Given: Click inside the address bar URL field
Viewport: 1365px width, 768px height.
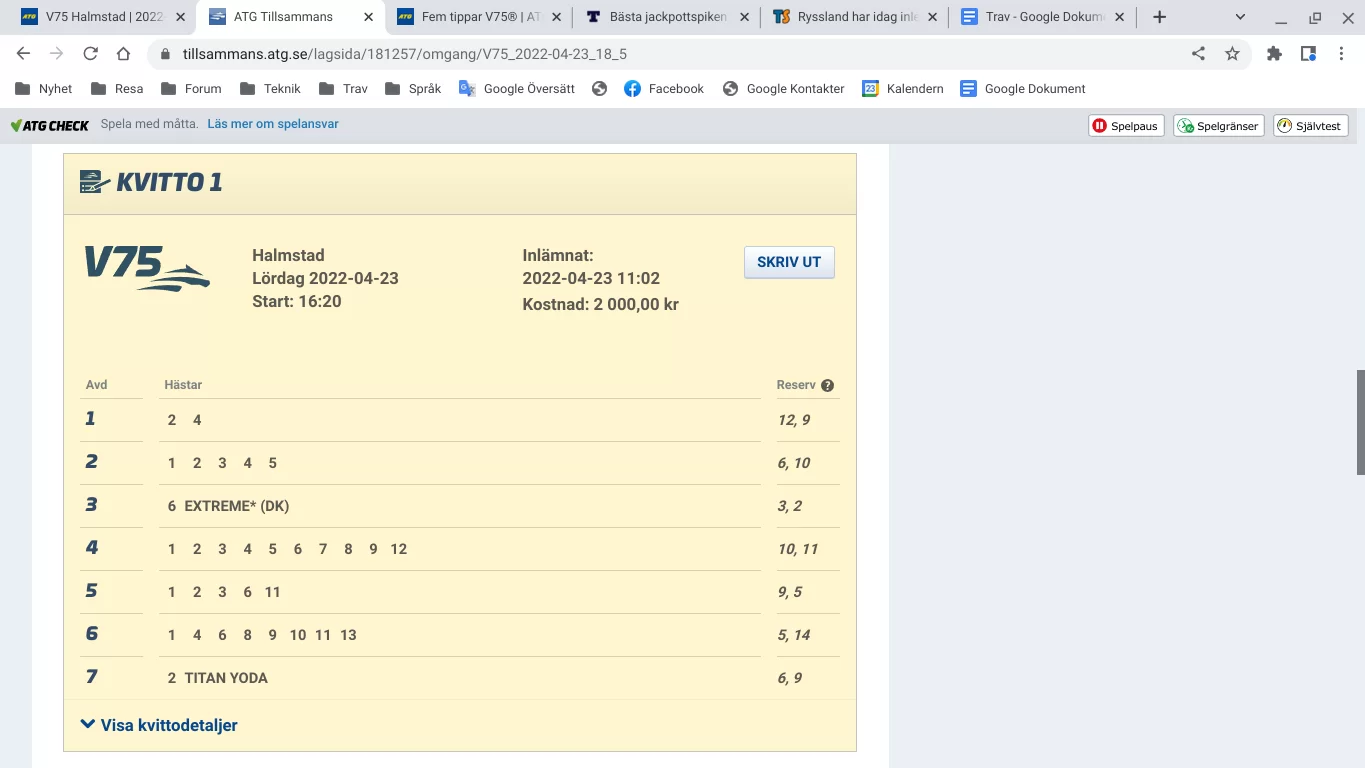Looking at the screenshot, I should tap(400, 54).
